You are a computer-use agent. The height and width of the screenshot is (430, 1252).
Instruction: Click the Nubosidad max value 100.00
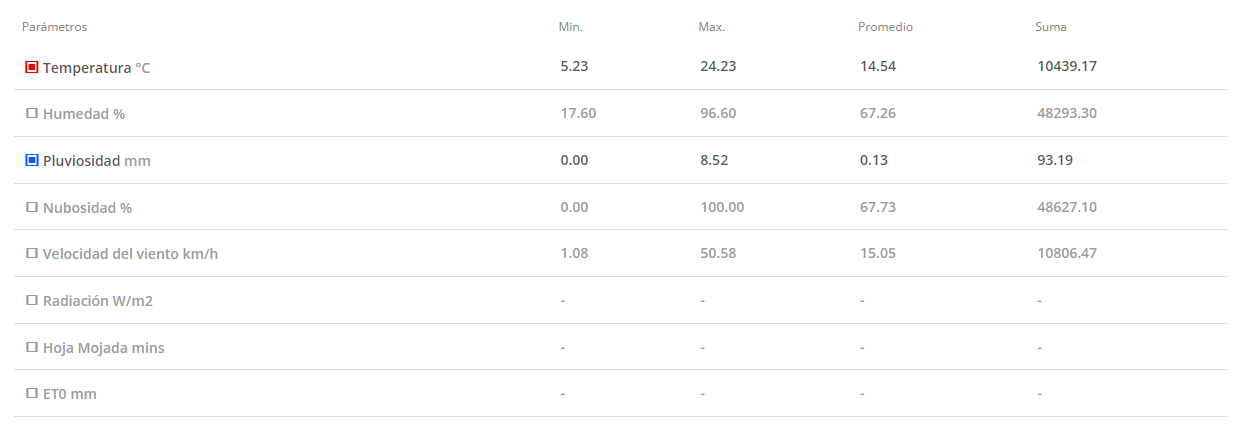click(x=722, y=207)
